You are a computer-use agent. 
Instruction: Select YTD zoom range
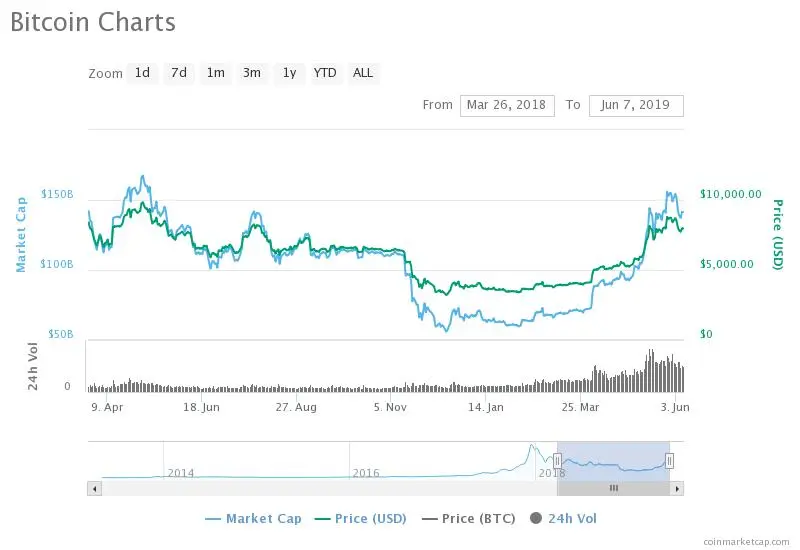[x=325, y=73]
